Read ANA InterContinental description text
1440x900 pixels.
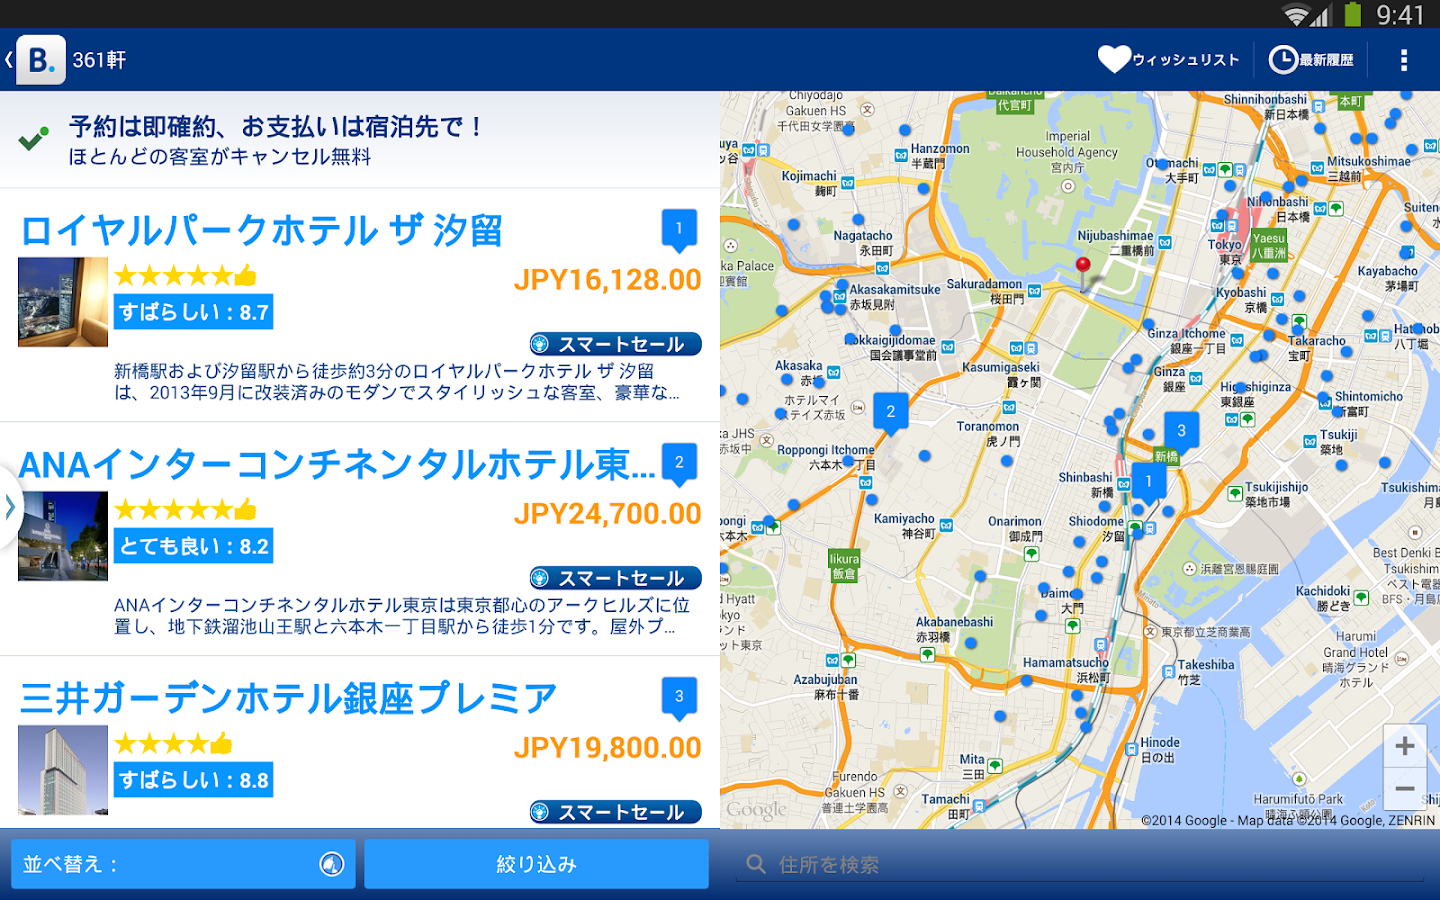tap(402, 616)
